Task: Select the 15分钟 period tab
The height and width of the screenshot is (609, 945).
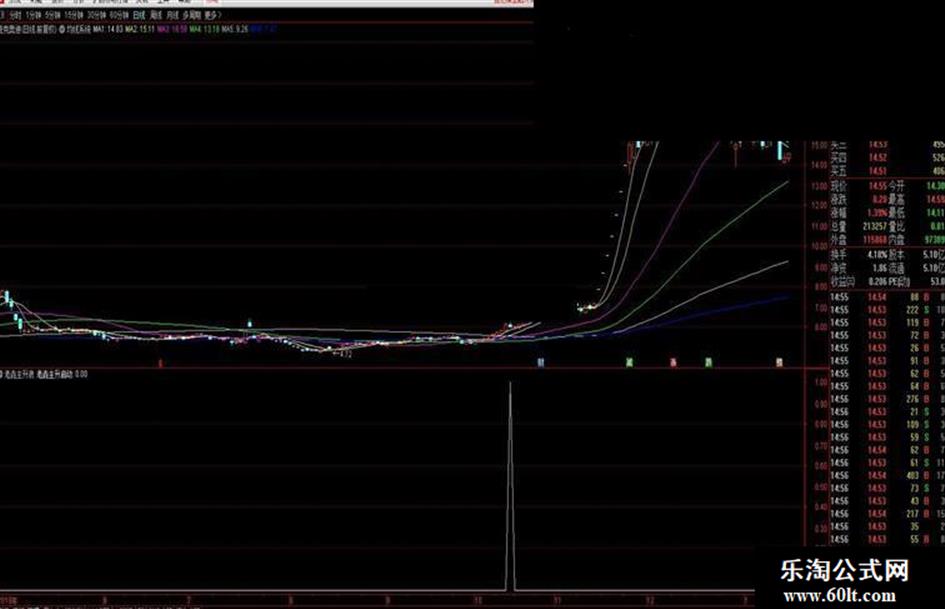Action: [x=74, y=15]
